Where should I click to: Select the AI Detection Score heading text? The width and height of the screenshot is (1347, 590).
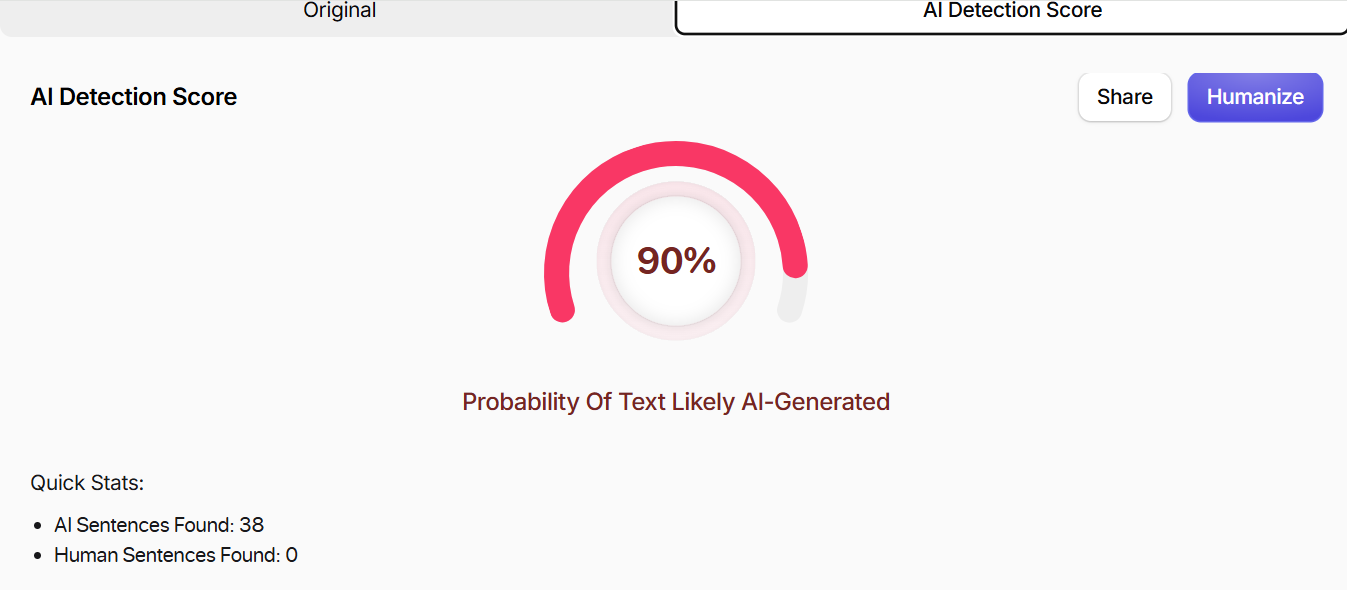[x=134, y=97]
